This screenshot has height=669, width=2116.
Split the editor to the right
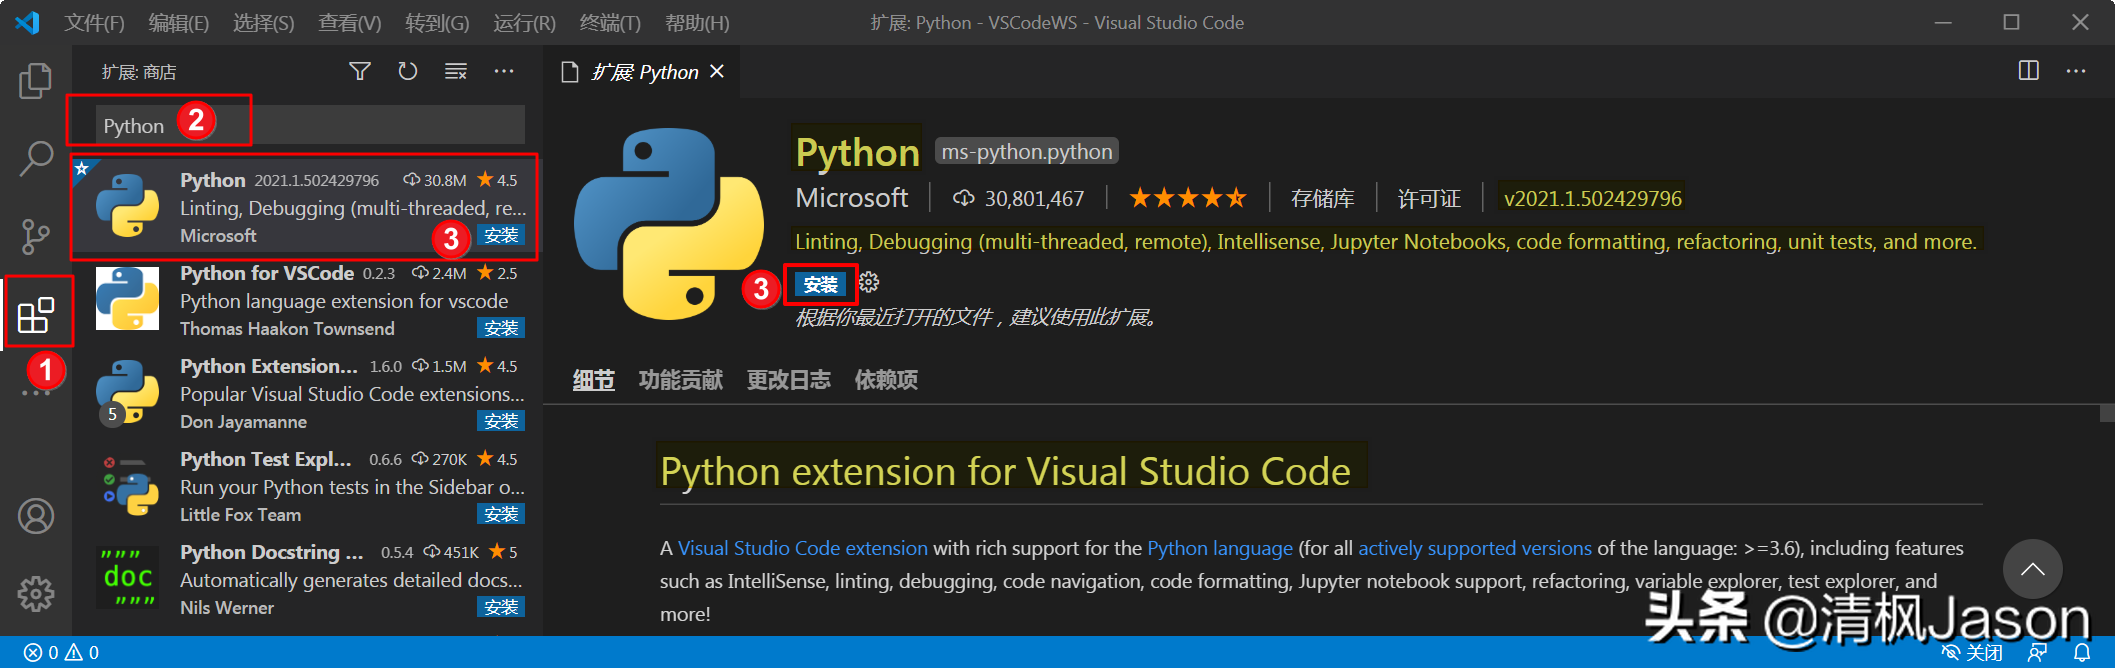tap(2029, 70)
